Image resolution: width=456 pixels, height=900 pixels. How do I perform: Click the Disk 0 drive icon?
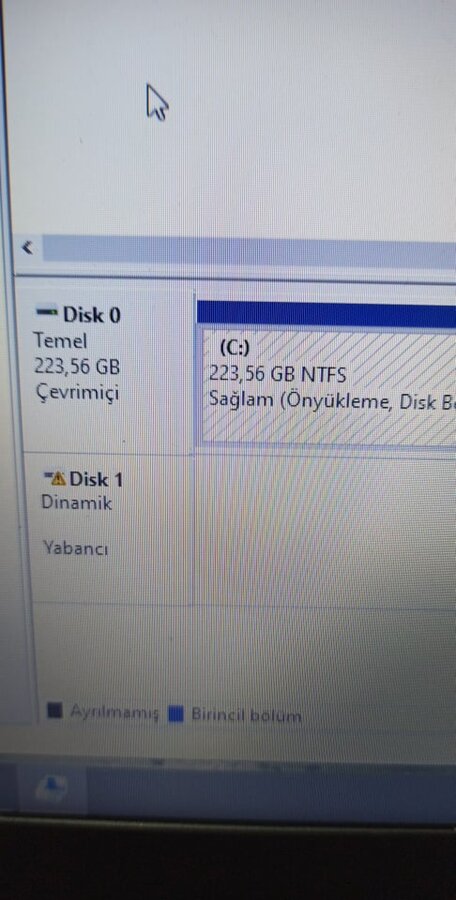click(47, 313)
